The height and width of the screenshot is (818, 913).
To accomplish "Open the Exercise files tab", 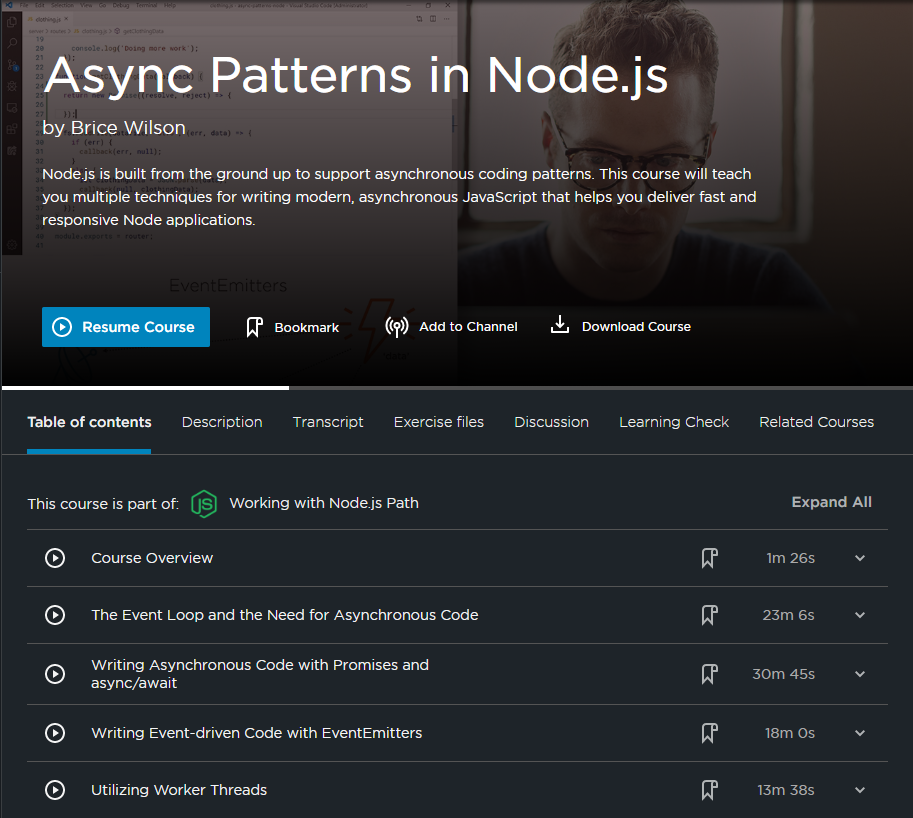I will click(x=438, y=422).
